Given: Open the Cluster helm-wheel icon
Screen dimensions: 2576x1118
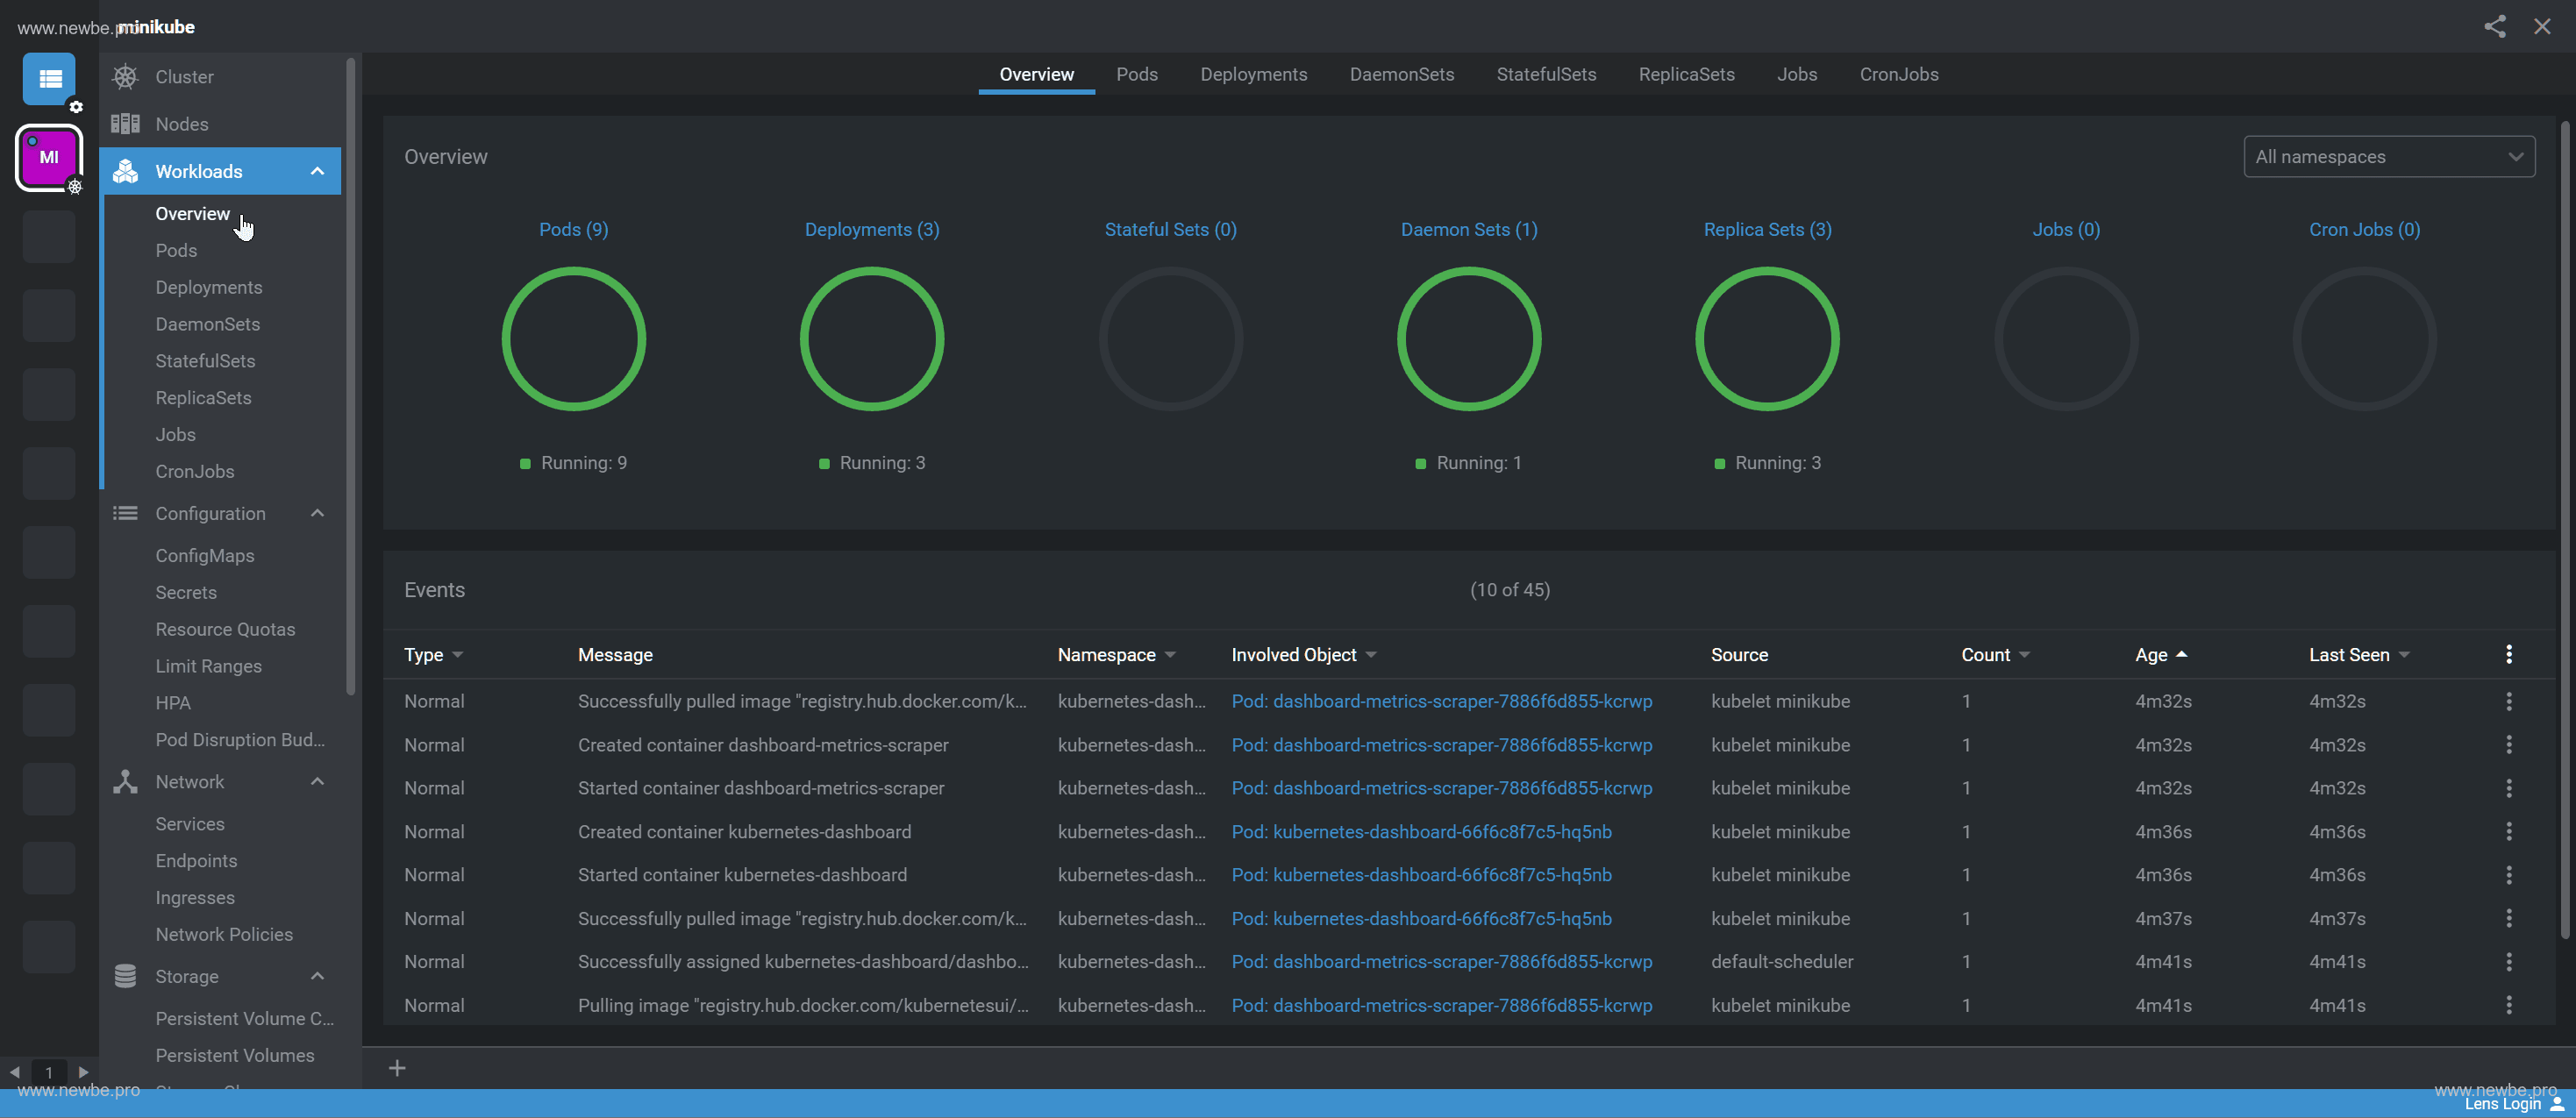Looking at the screenshot, I should (x=125, y=77).
